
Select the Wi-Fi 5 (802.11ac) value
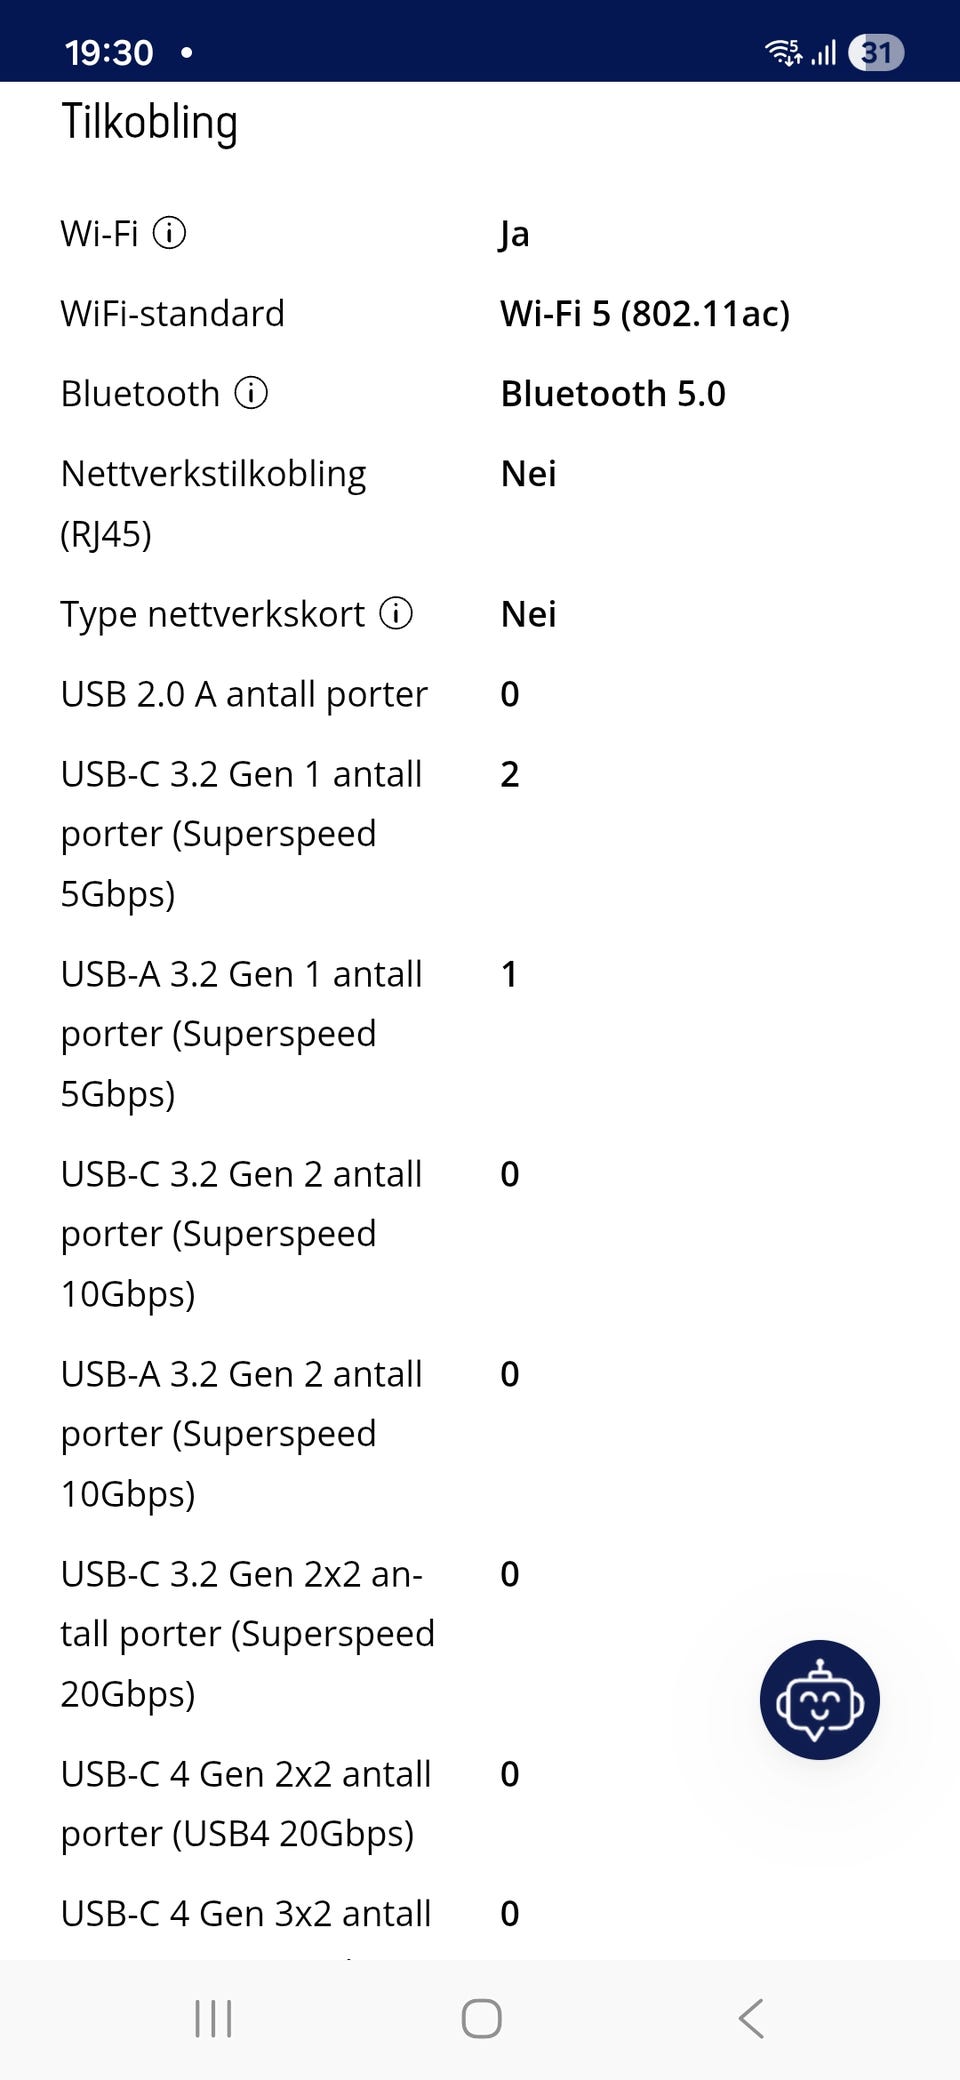645,313
